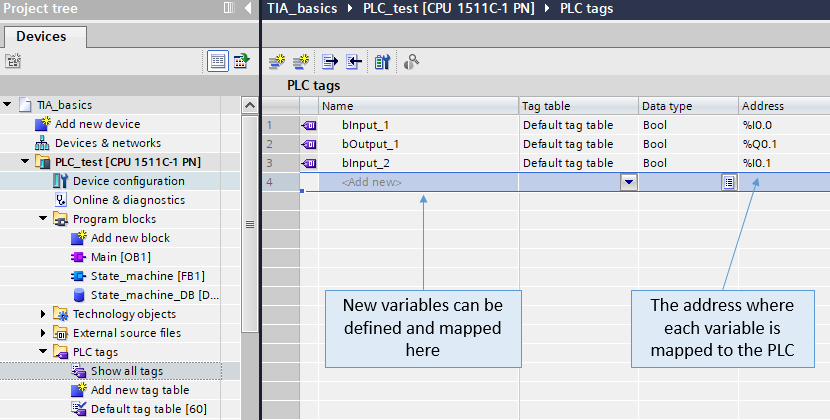Toggle the details view button in the Devices toolbar

(x=218, y=61)
